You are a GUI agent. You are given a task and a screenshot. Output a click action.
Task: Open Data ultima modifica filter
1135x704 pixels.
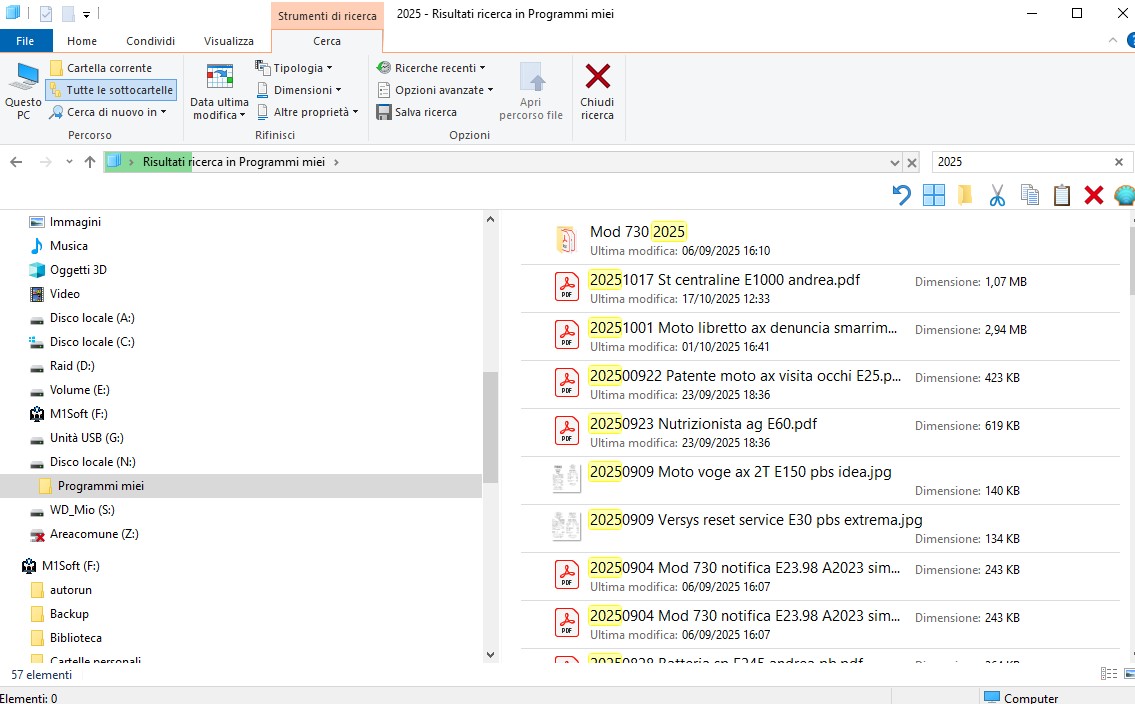pos(219,91)
